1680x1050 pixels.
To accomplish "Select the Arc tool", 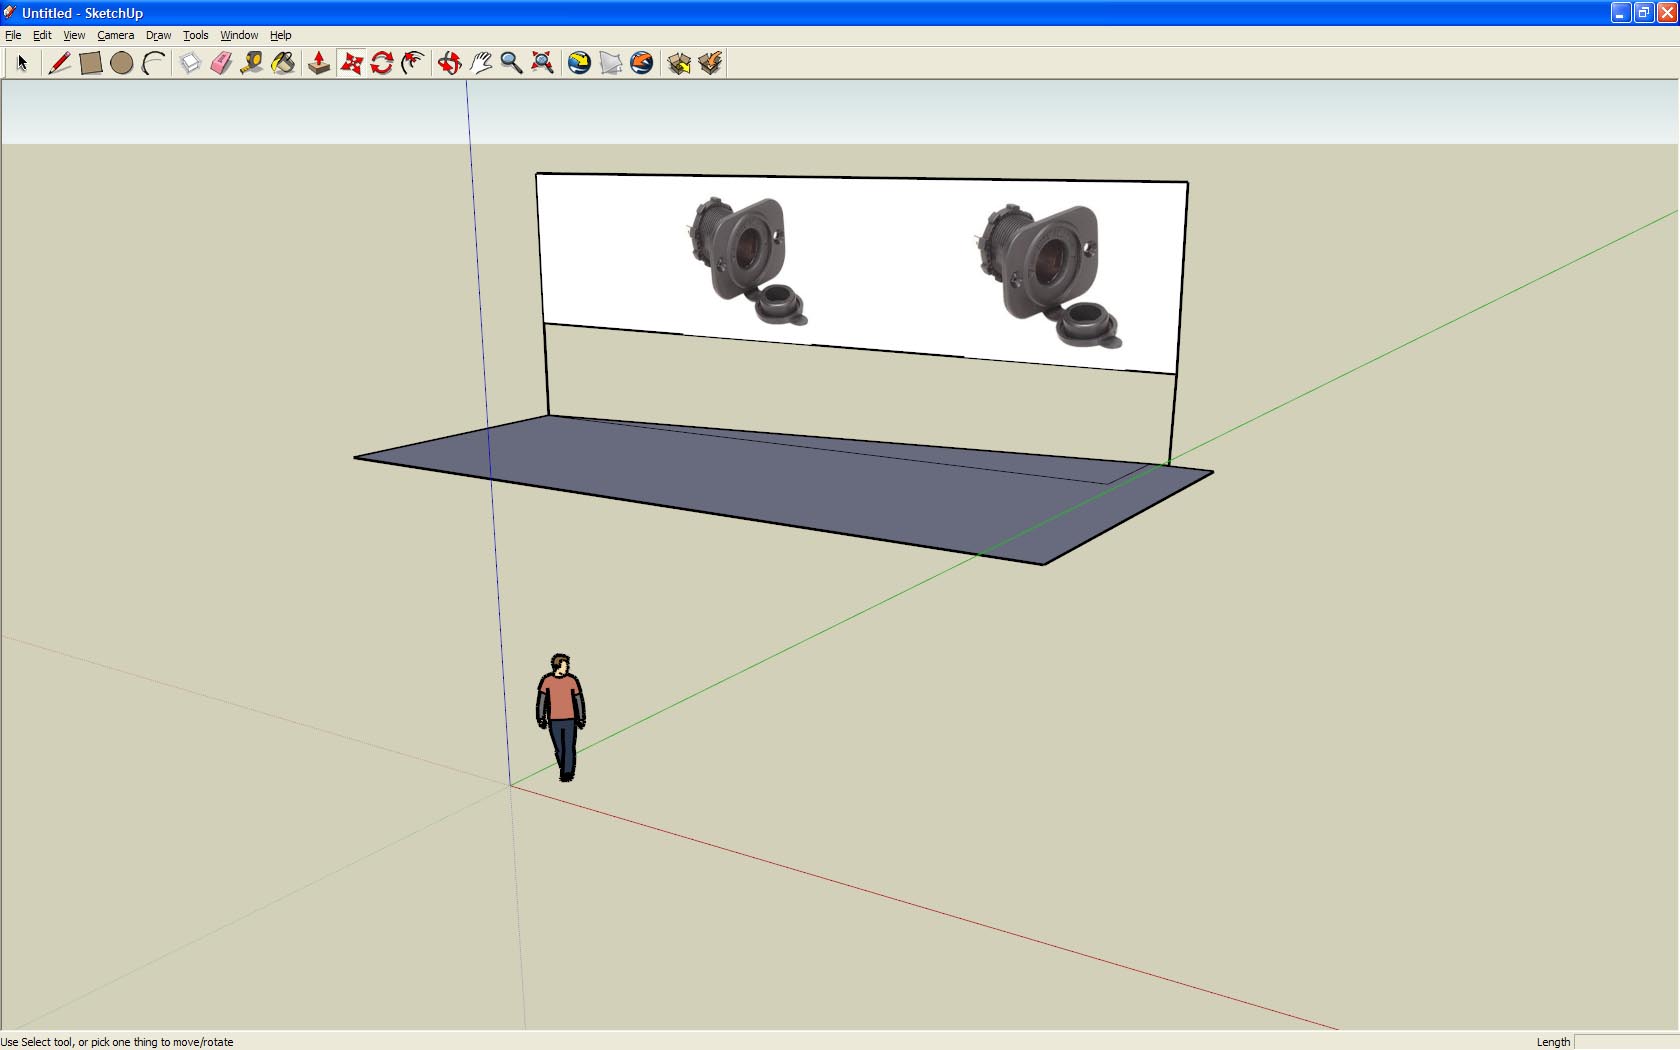I will pyautogui.click(x=153, y=63).
